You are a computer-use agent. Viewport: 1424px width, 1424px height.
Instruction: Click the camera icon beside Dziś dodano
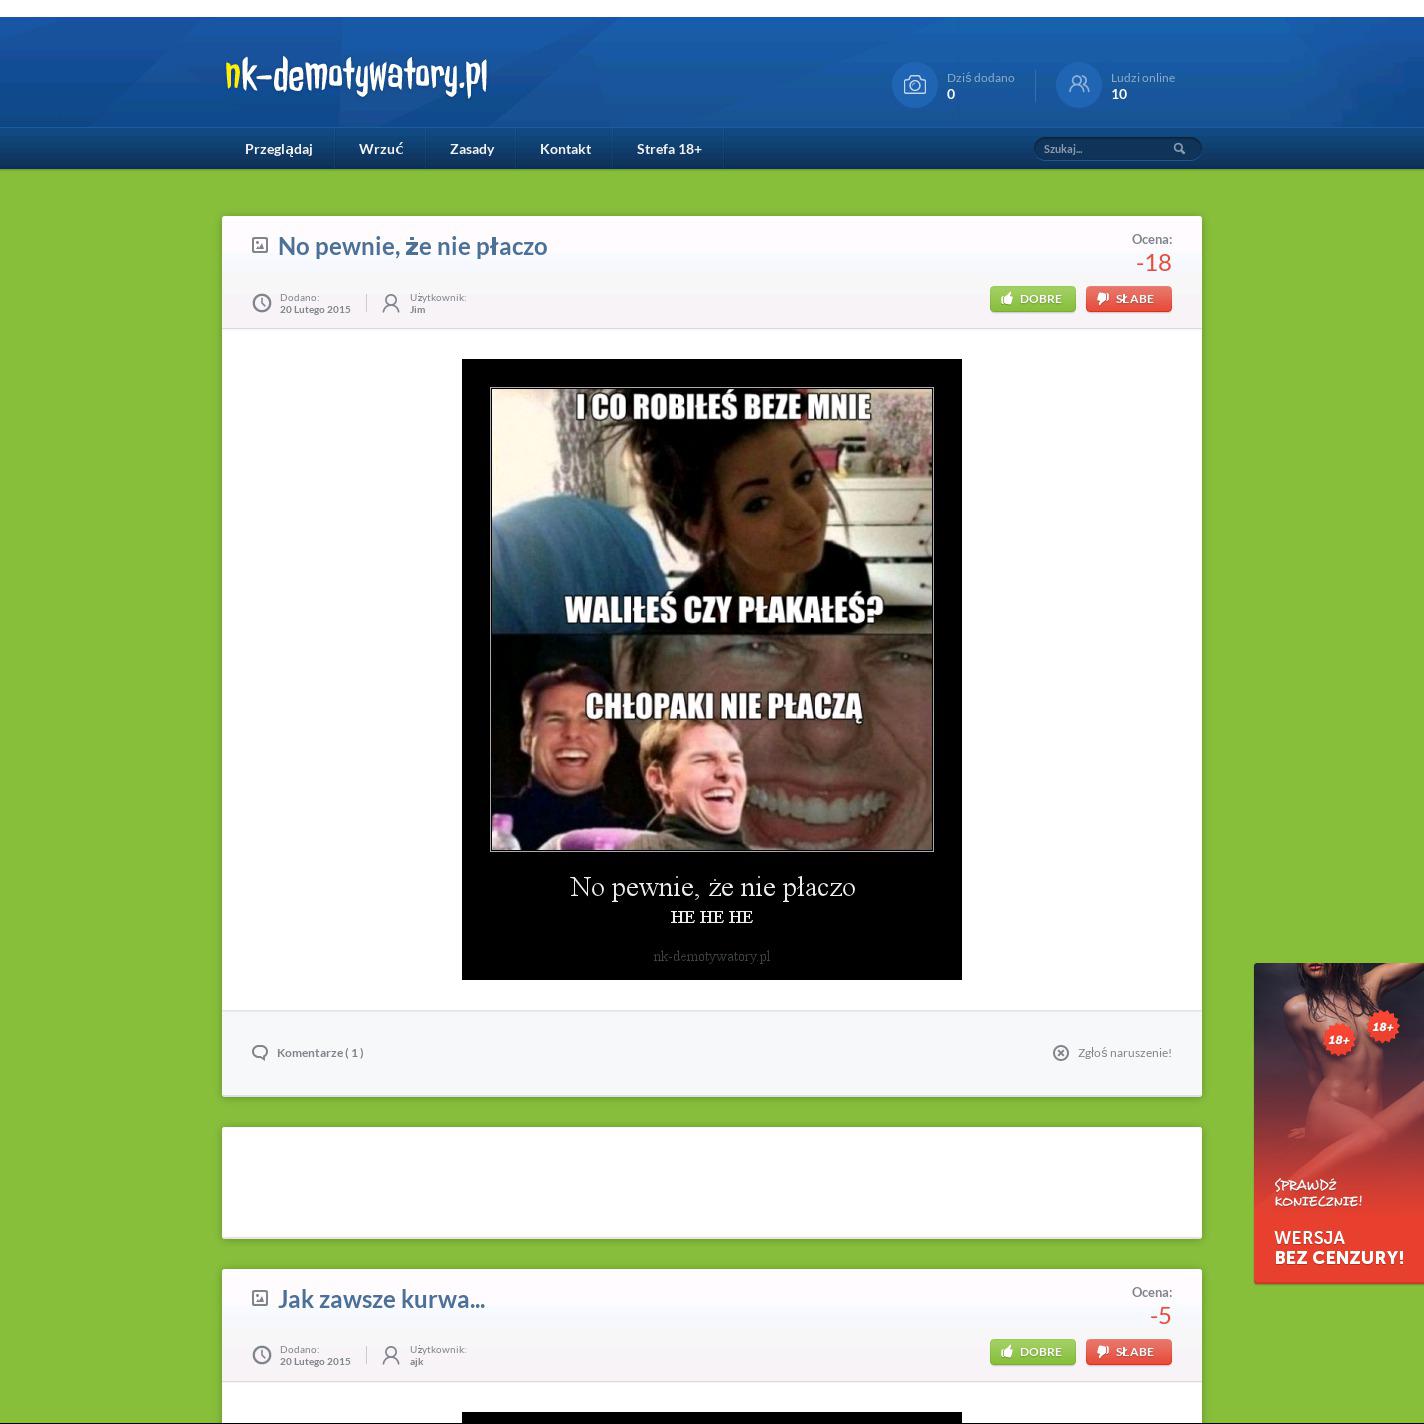point(914,85)
